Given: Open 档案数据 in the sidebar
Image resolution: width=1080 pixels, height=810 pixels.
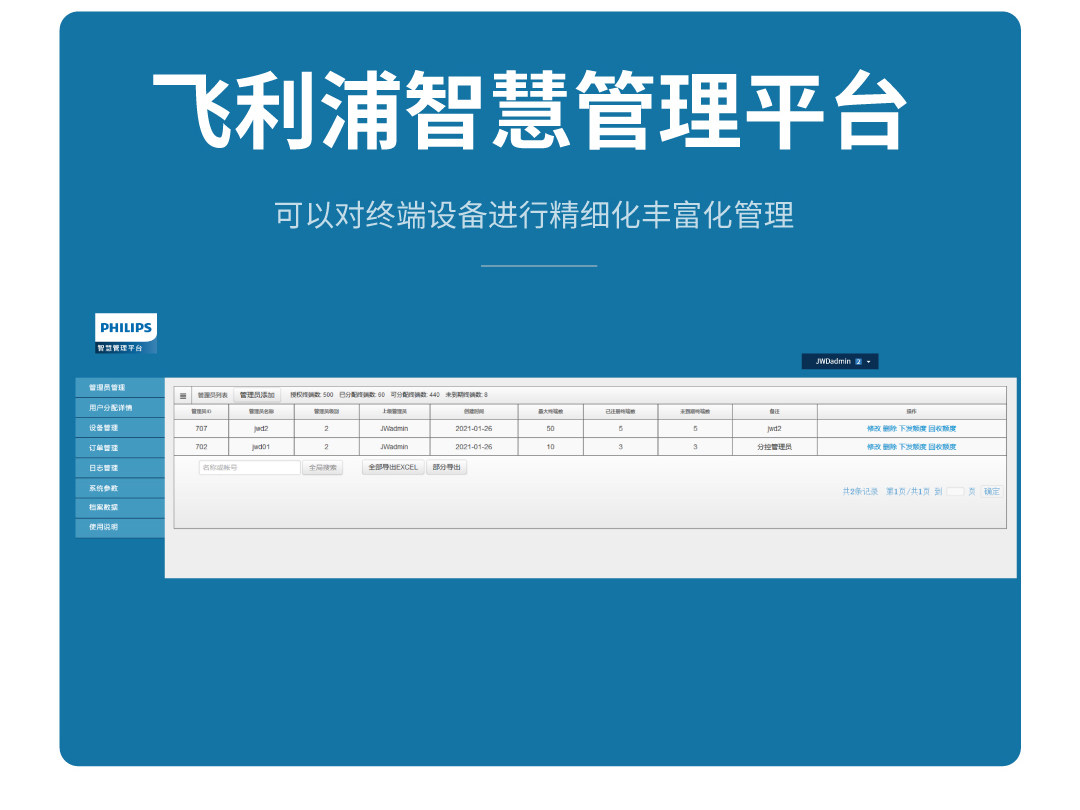Looking at the screenshot, I should click(x=120, y=507).
